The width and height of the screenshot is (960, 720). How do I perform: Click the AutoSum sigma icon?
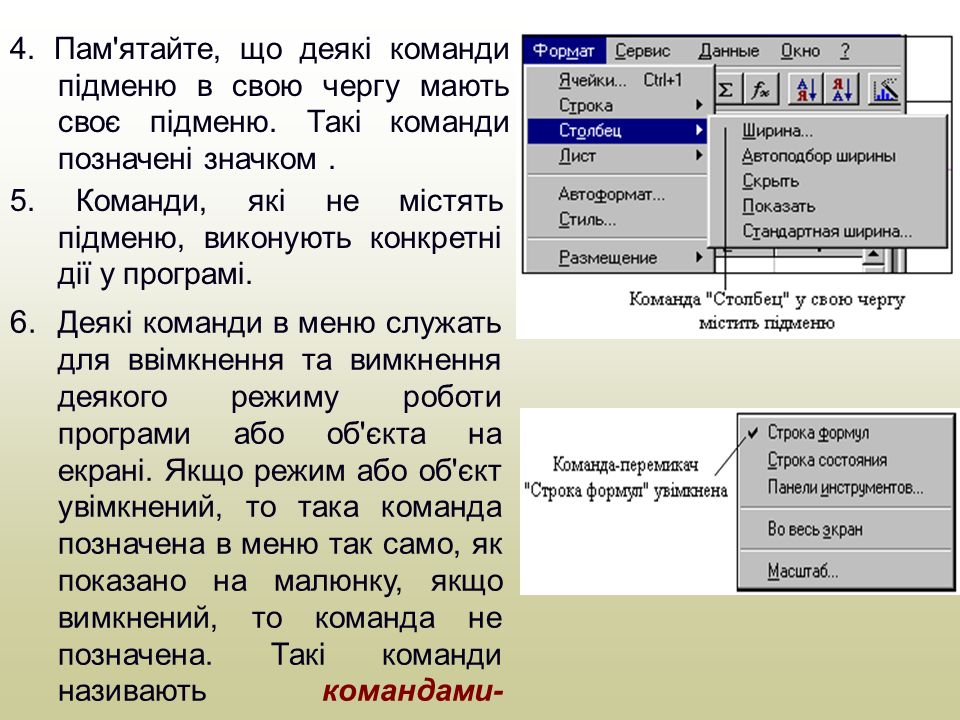coord(726,91)
